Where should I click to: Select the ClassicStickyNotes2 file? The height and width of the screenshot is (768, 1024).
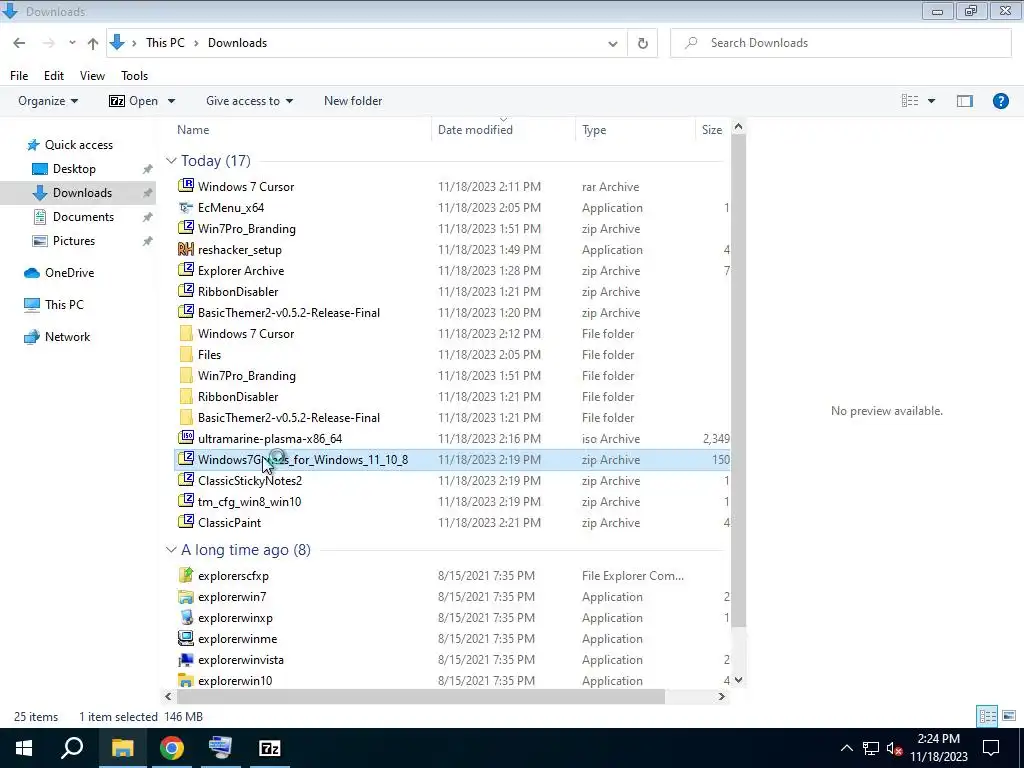tap(249, 481)
